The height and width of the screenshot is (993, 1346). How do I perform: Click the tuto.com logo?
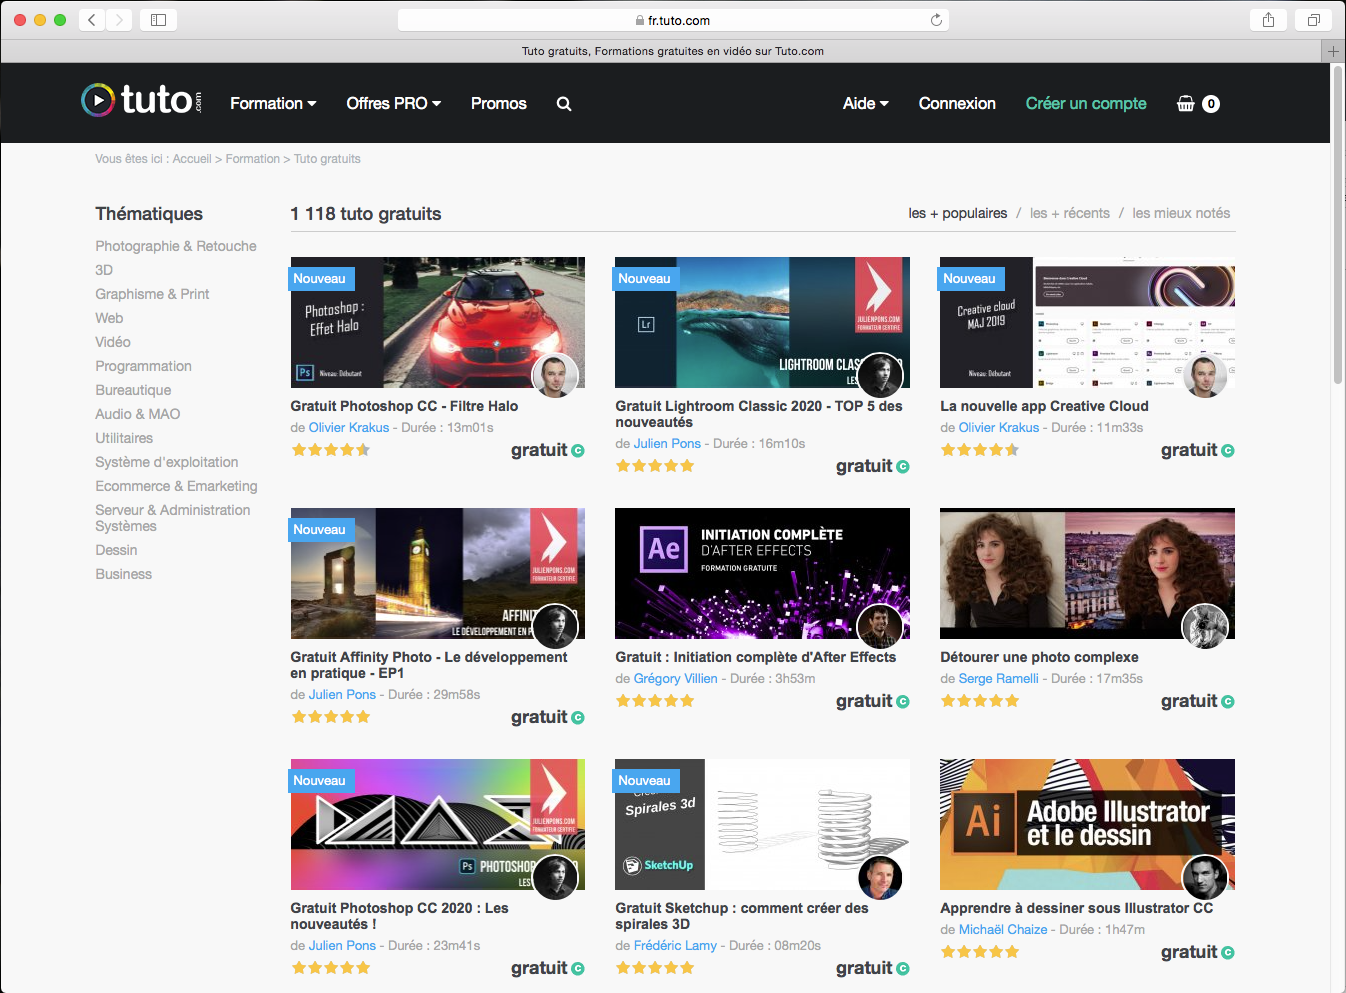tap(141, 100)
